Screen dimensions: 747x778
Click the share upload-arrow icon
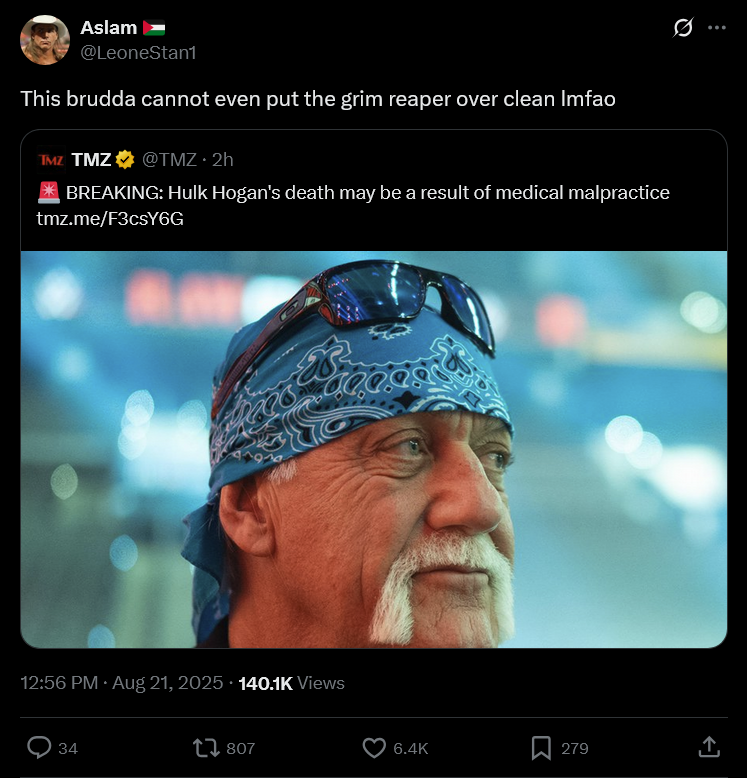click(708, 747)
